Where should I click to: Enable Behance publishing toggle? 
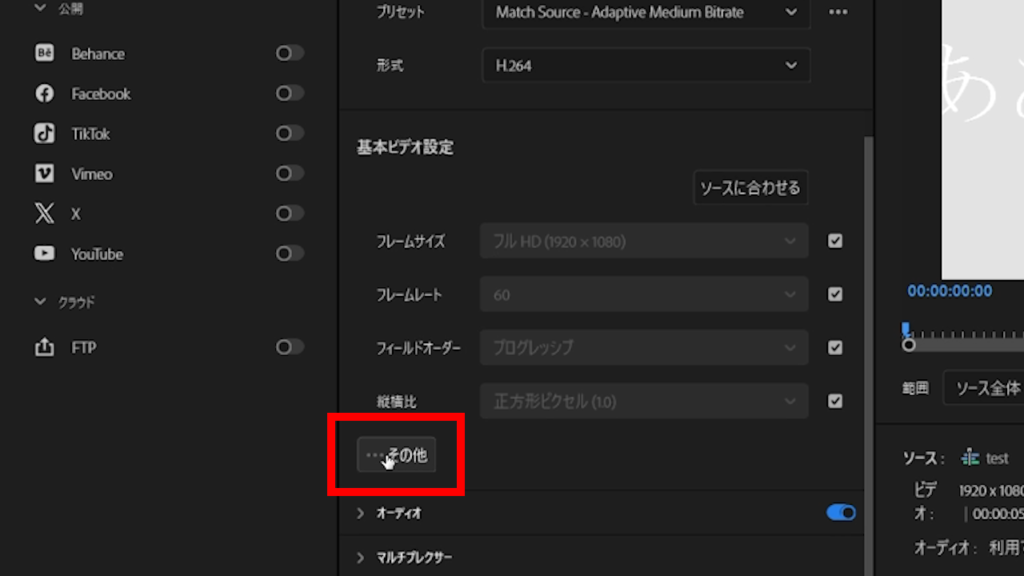point(289,53)
